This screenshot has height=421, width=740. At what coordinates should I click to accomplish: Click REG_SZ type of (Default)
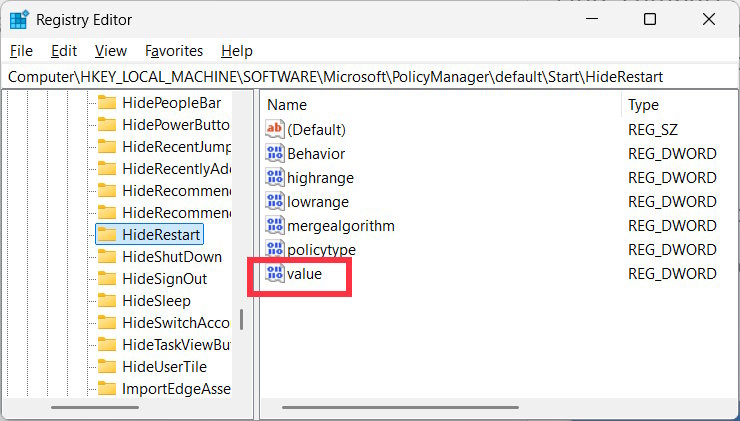click(653, 130)
